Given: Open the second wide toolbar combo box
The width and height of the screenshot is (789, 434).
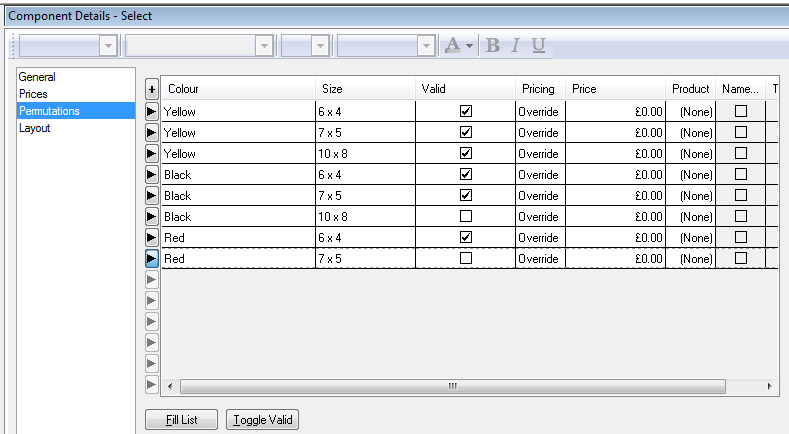Looking at the screenshot, I should 264,45.
